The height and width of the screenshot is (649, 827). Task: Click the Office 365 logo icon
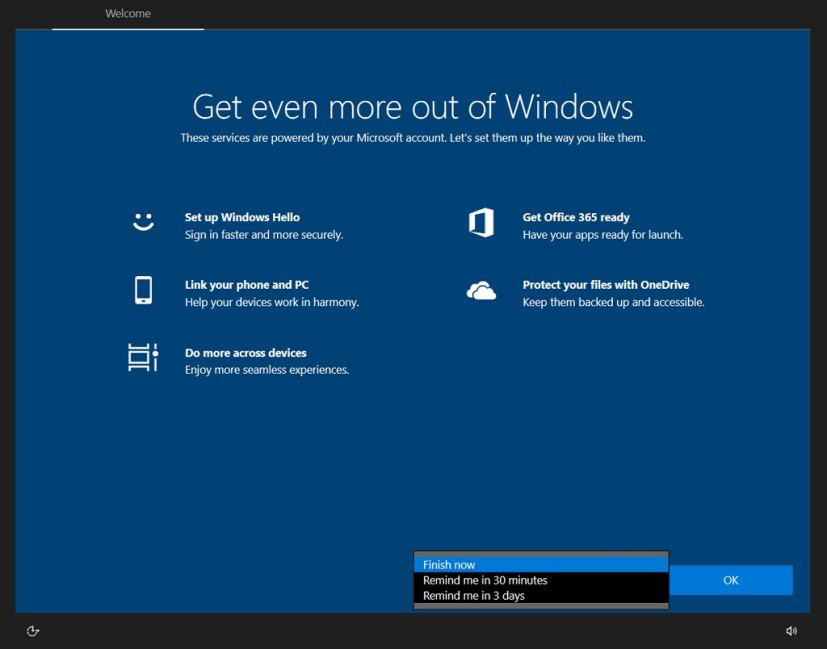click(481, 222)
